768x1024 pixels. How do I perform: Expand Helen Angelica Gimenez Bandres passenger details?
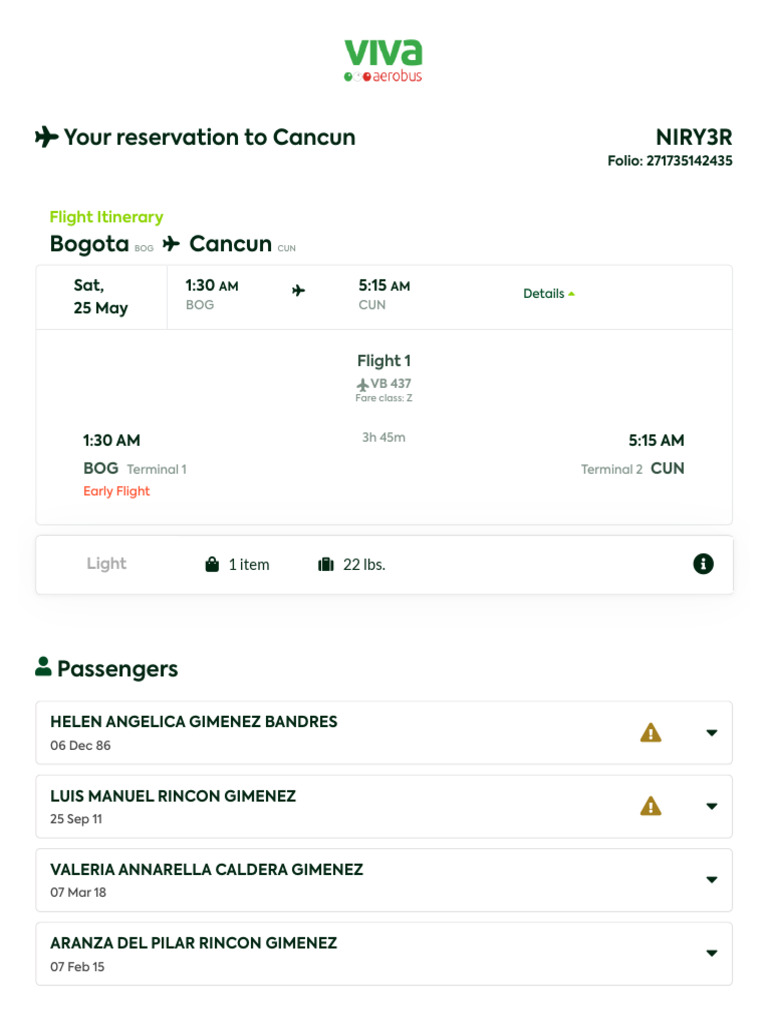click(711, 733)
